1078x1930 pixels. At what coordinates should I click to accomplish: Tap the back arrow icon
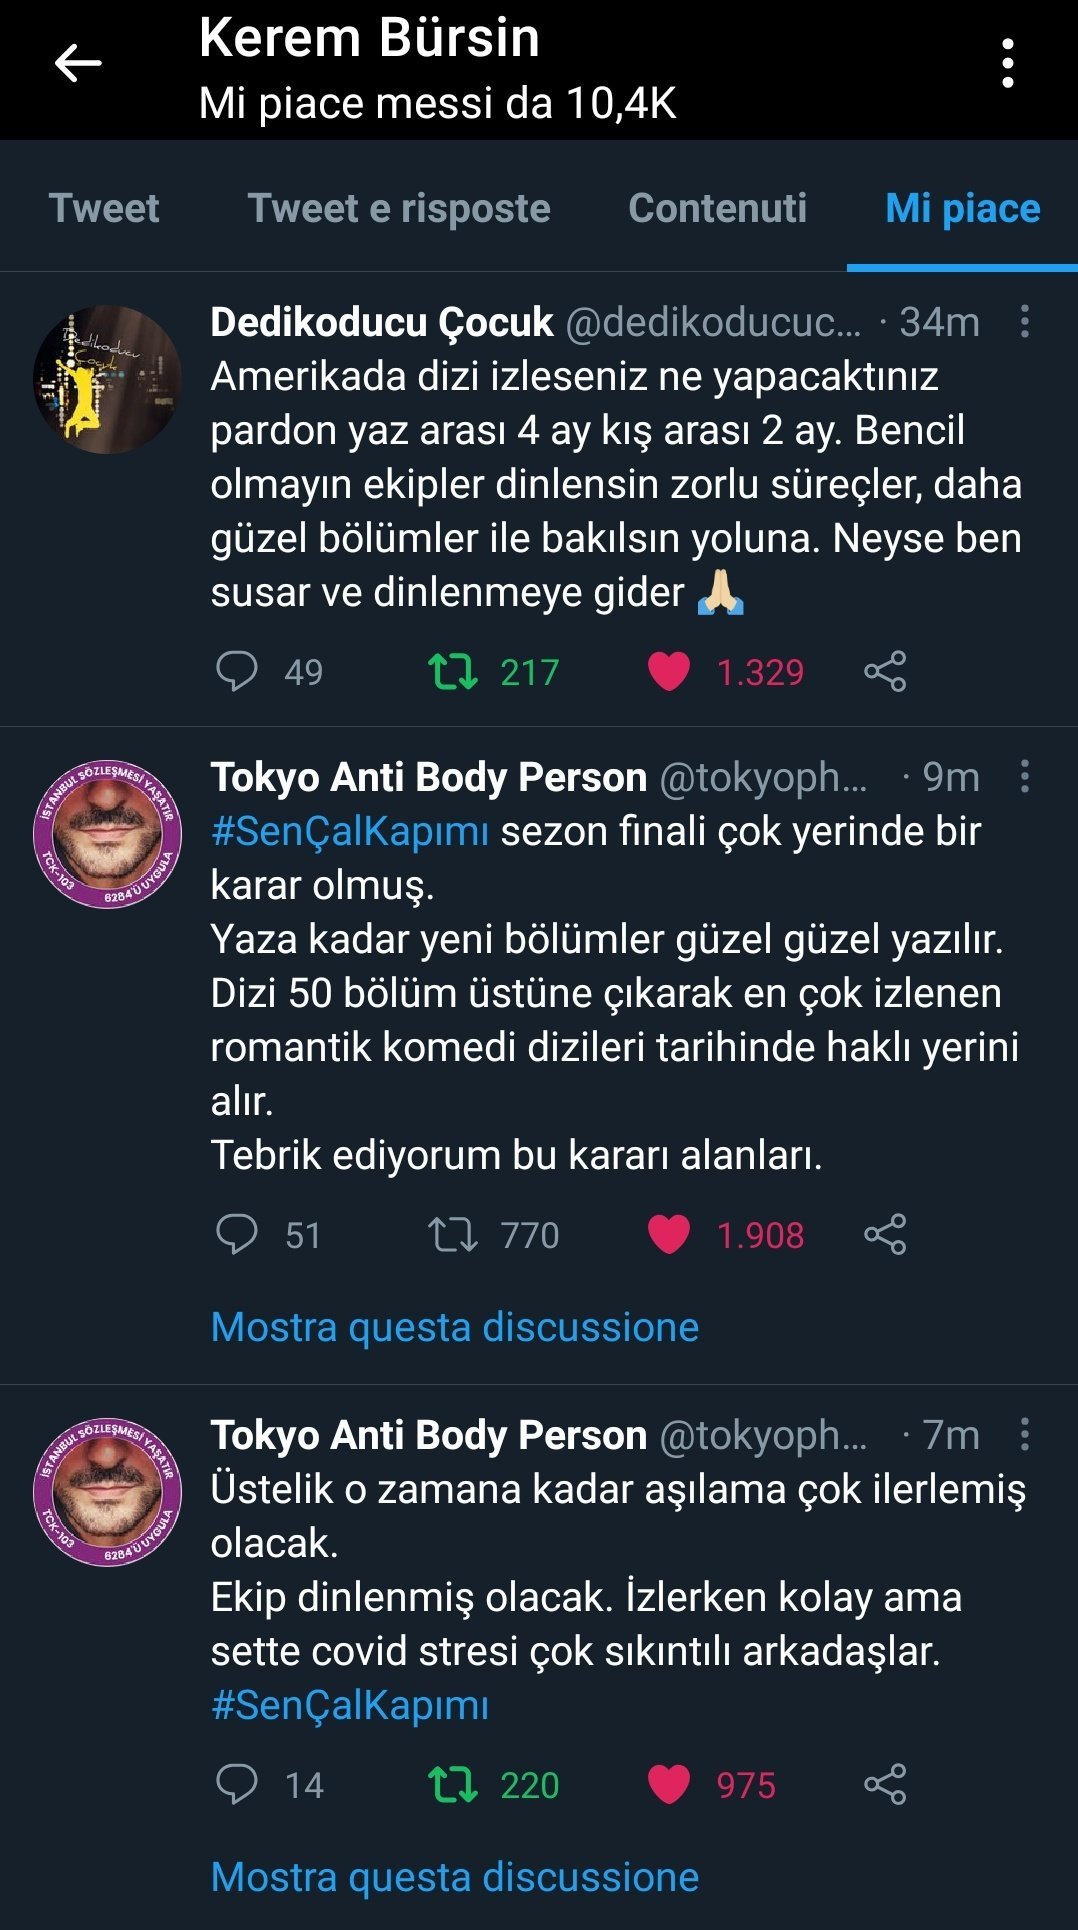click(78, 63)
